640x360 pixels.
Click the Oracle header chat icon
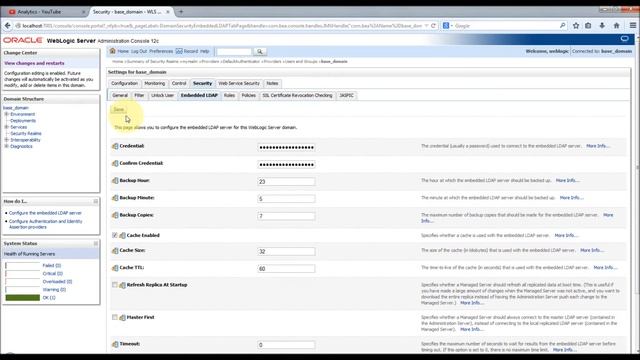point(624,39)
